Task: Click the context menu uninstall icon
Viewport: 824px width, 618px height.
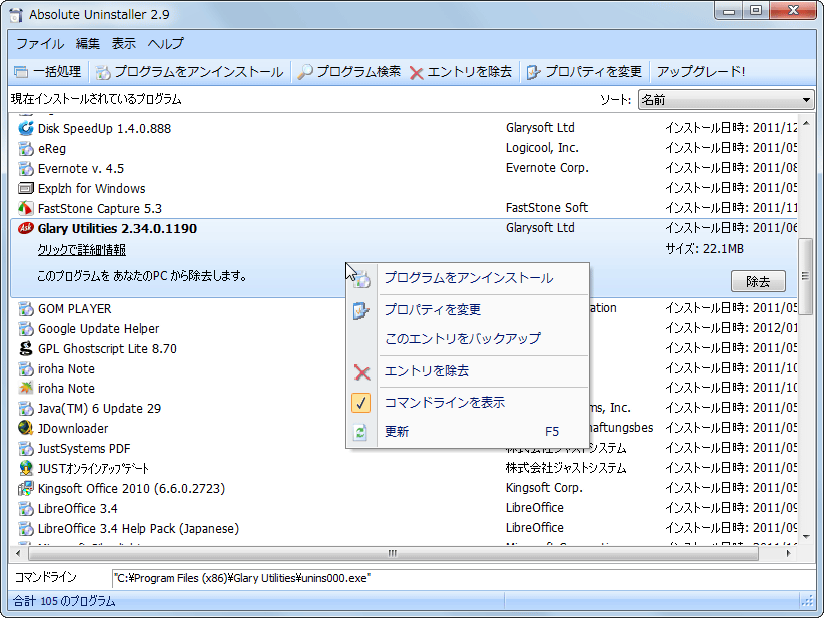Action: click(361, 279)
